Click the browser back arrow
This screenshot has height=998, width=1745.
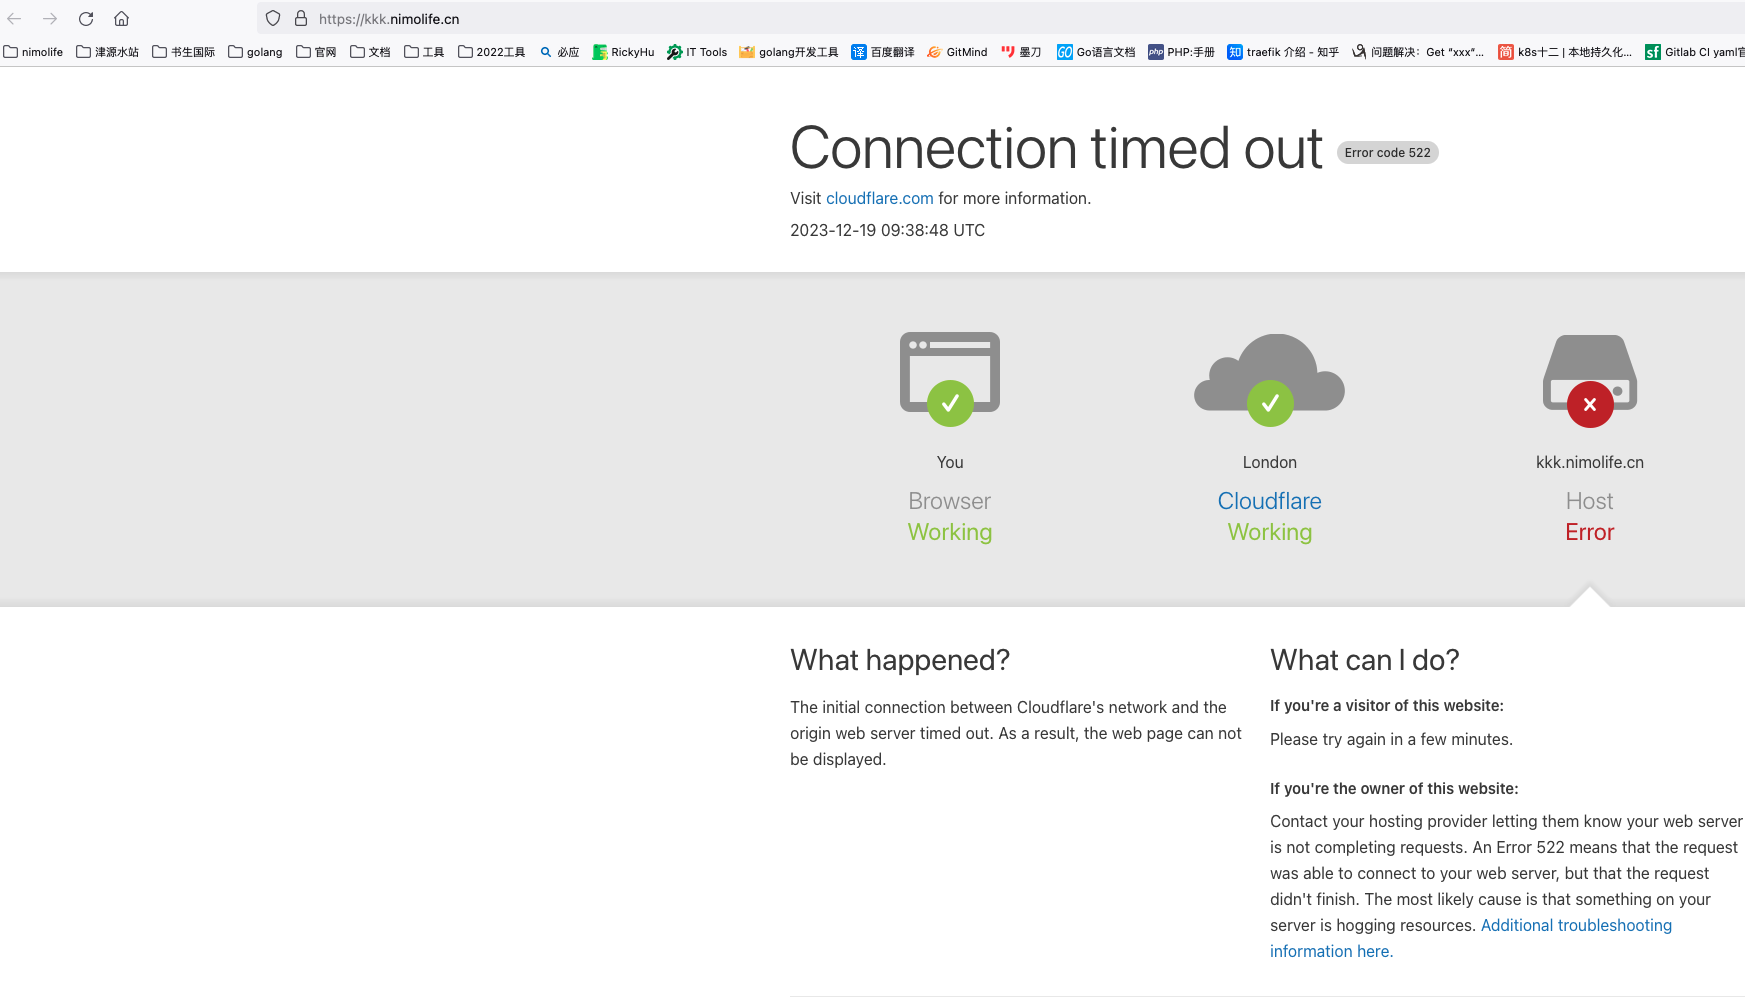point(14,19)
